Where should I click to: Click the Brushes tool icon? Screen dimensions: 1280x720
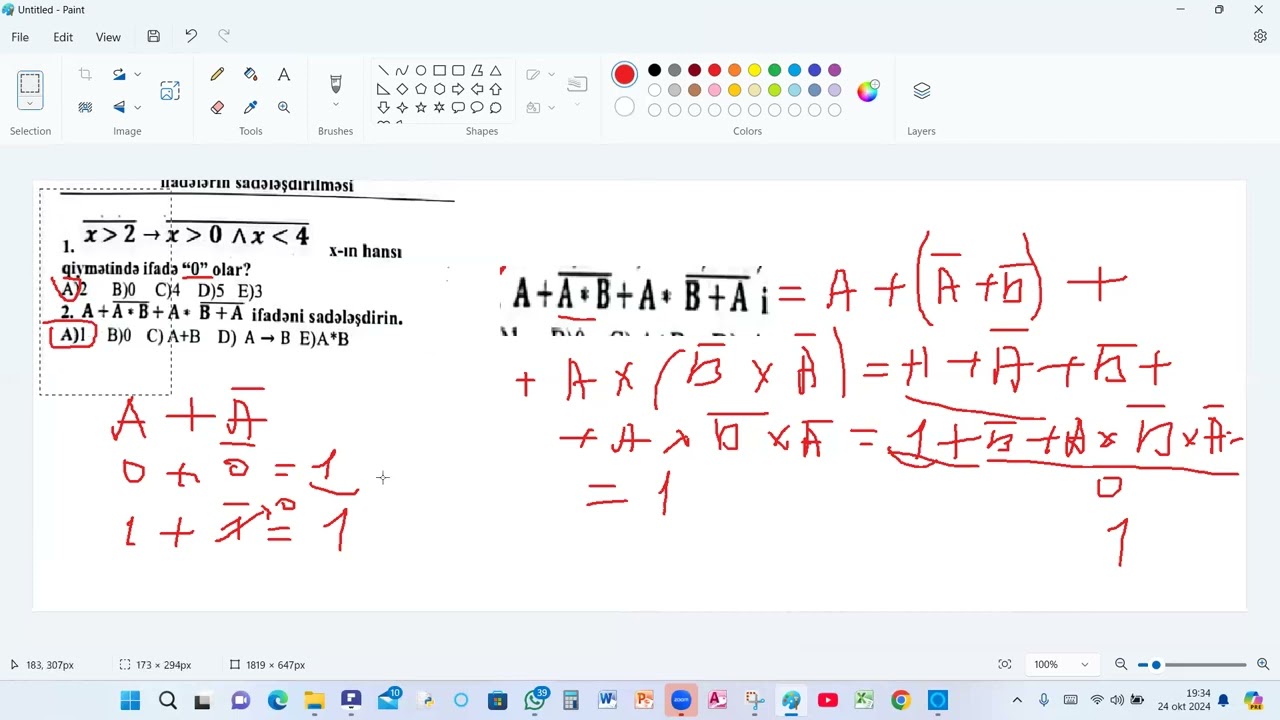[335, 83]
